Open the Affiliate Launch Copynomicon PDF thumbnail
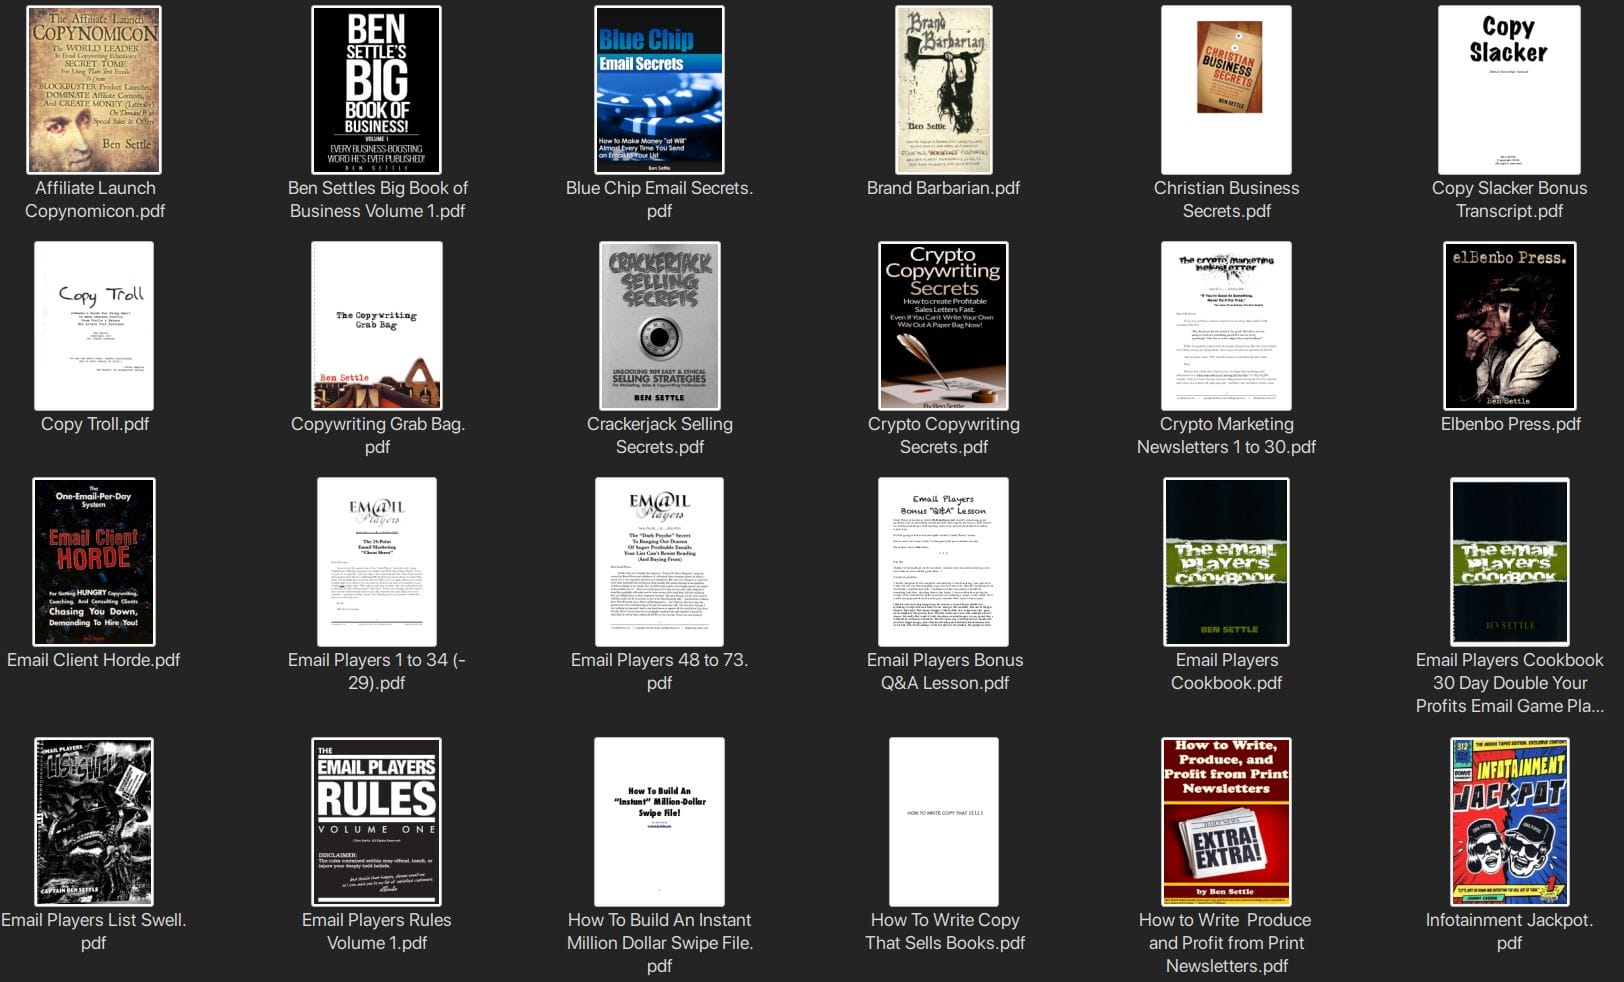 [x=95, y=88]
